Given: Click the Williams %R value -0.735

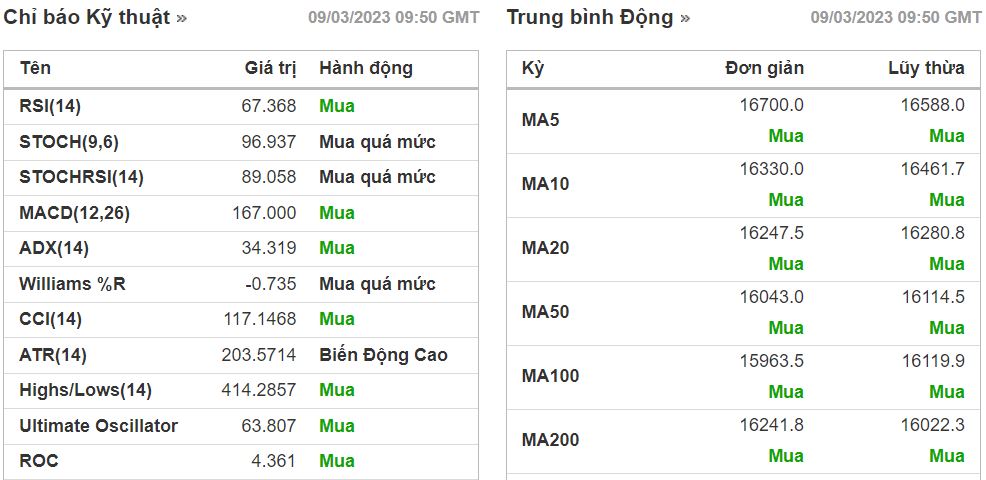Looking at the screenshot, I should tap(270, 284).
